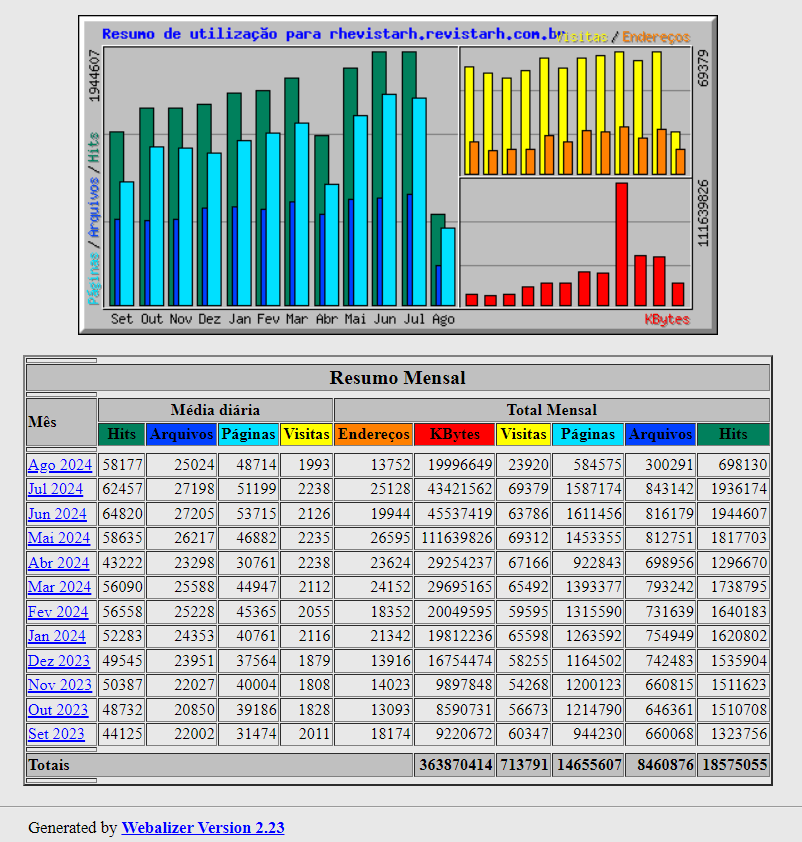The image size is (802, 842).
Task: Click the usage summary chart image
Action: click(x=398, y=175)
